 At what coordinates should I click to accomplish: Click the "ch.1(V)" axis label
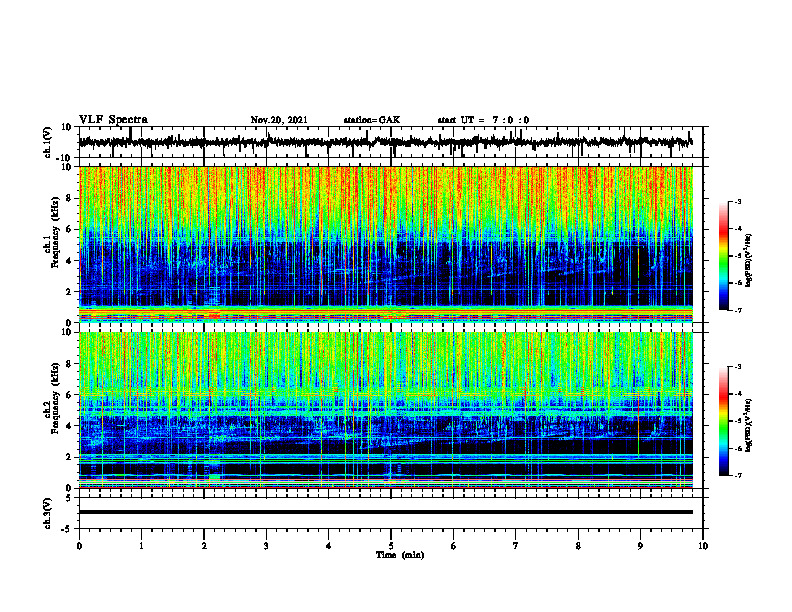tap(48, 142)
